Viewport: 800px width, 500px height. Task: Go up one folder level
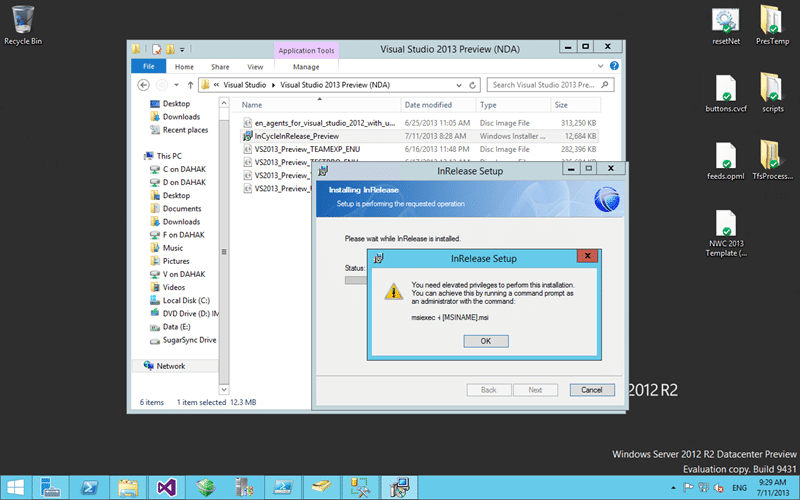pos(190,85)
